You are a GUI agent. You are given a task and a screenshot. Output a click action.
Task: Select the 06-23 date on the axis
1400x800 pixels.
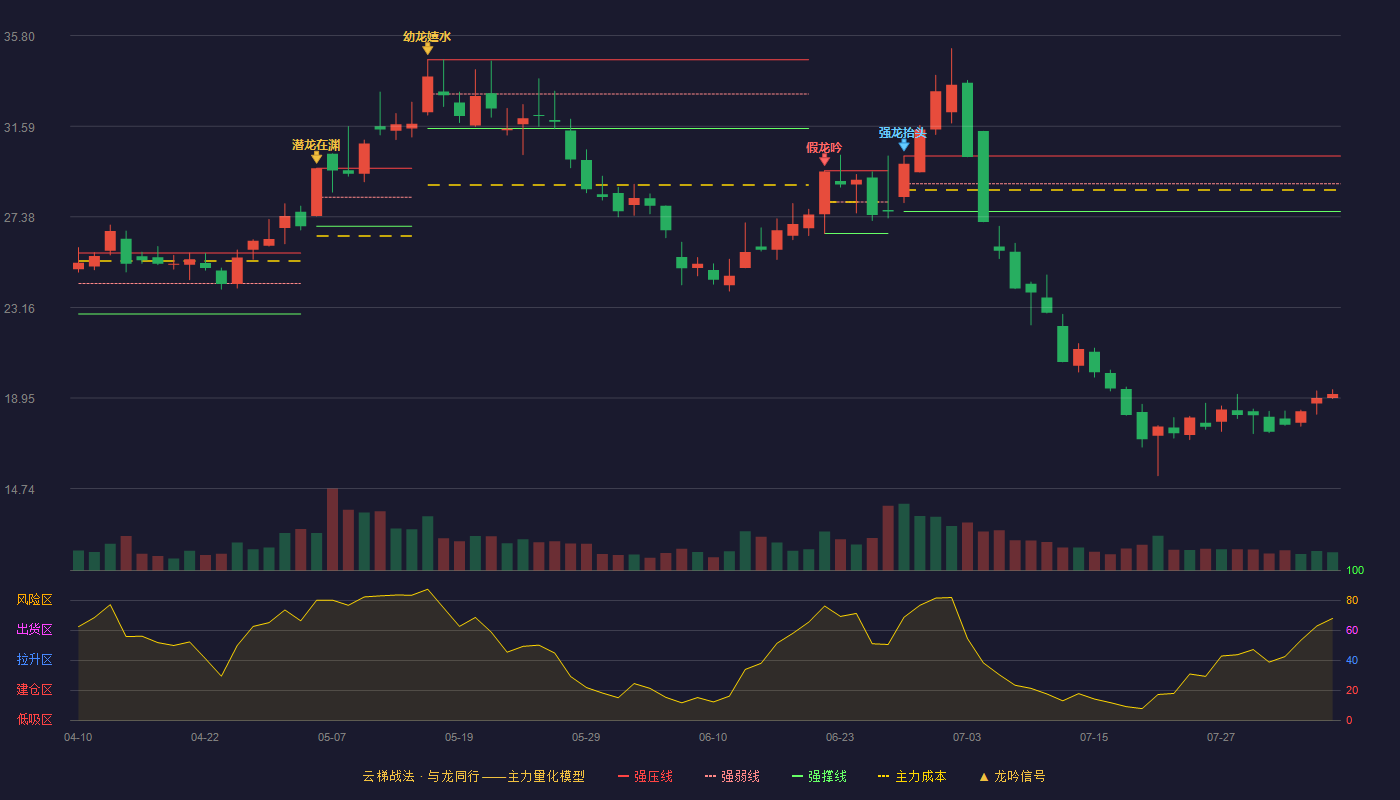pyautogui.click(x=840, y=737)
